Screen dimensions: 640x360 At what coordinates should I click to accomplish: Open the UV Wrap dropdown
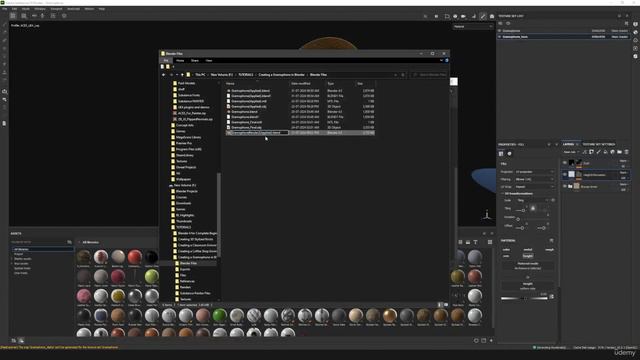point(534,187)
